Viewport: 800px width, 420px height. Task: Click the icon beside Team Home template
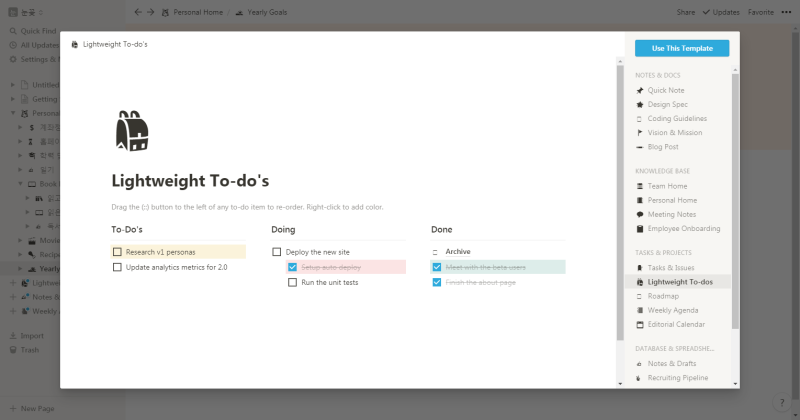[640, 186]
